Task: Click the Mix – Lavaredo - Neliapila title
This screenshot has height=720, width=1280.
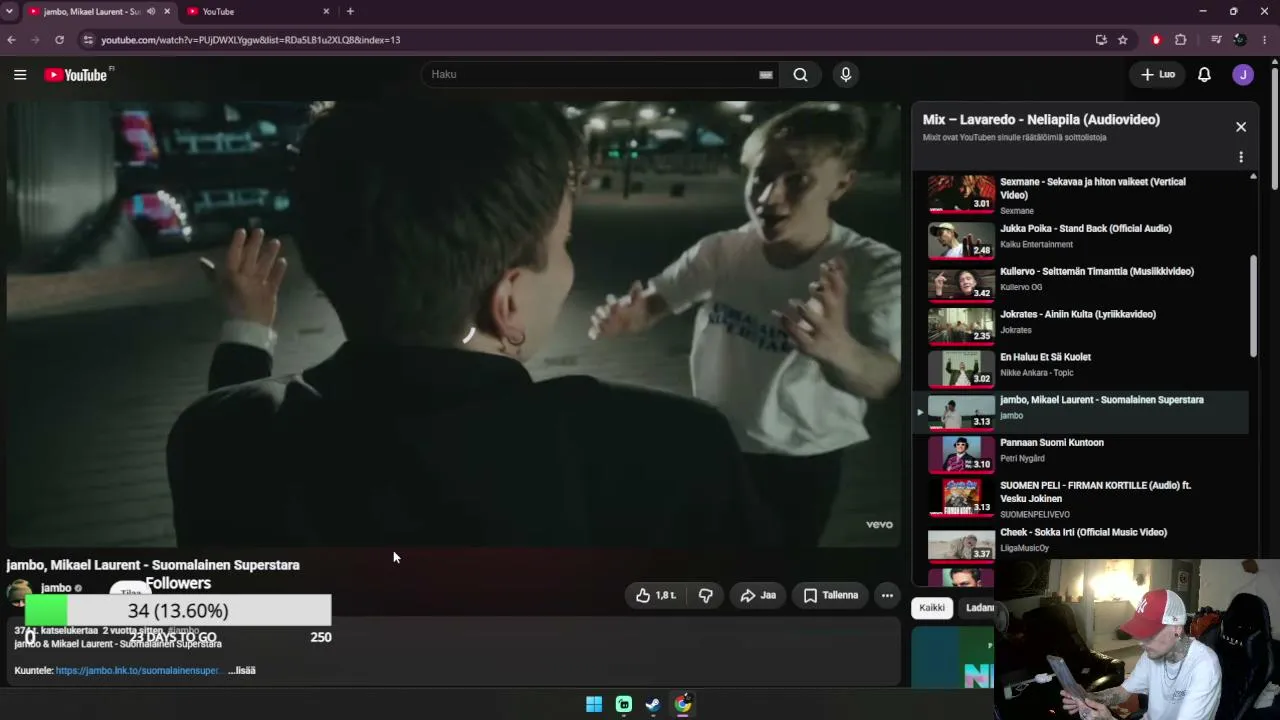Action: click(1041, 119)
